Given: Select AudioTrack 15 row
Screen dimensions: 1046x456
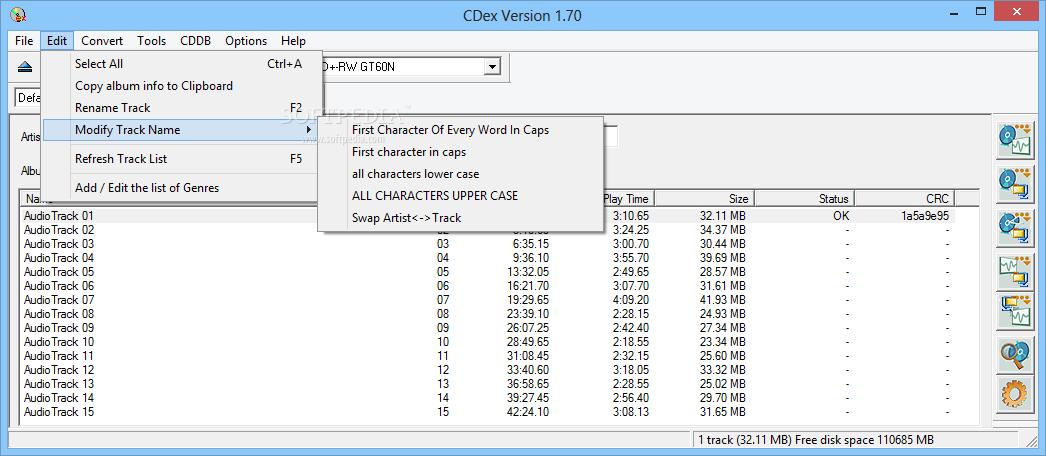Looking at the screenshot, I should (x=488, y=412).
